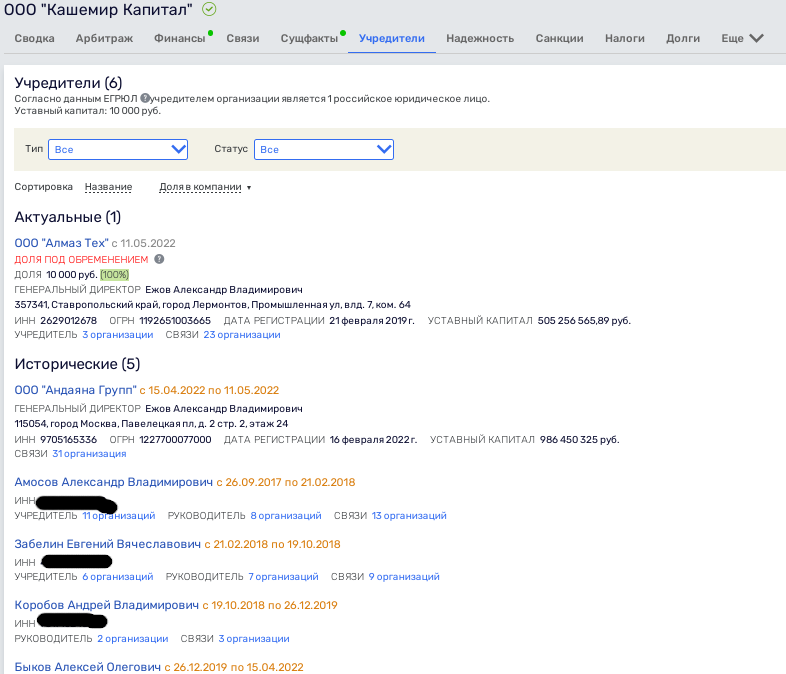
Task: Click the ЕГРЮЛ help question mark icon
Action: [145, 98]
